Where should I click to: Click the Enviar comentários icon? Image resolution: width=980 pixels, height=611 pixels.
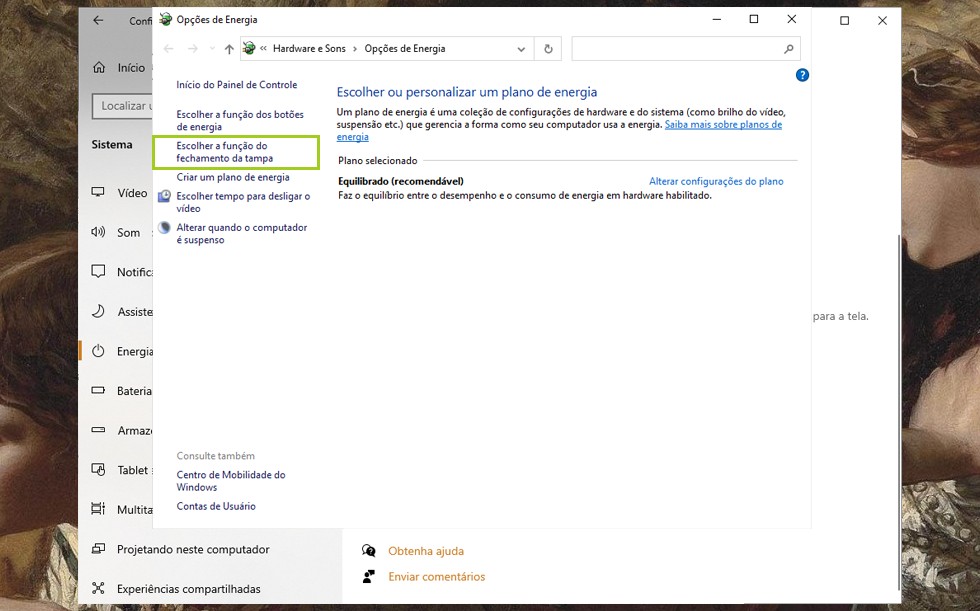click(369, 577)
